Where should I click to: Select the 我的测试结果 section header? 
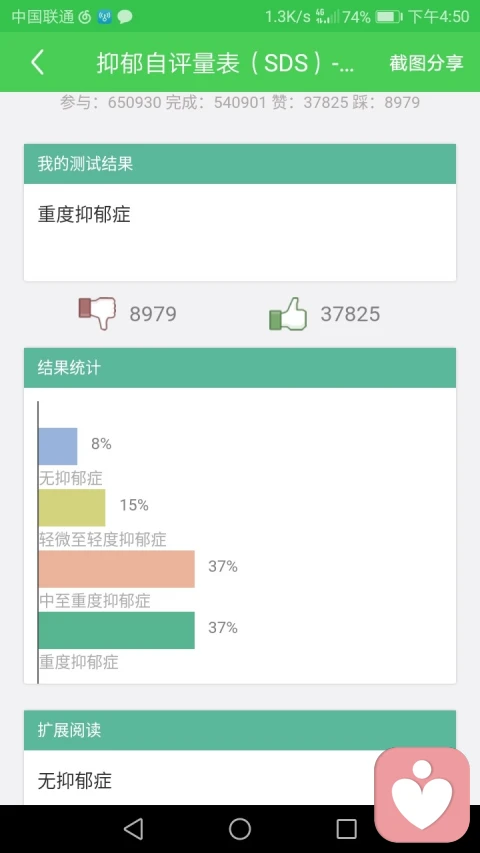pos(240,164)
